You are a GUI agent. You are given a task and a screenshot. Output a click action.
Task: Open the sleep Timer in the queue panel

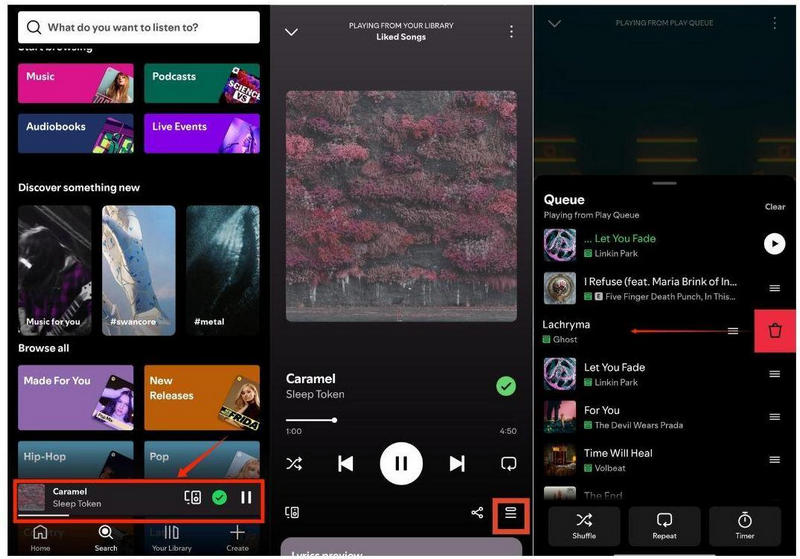coord(745,526)
